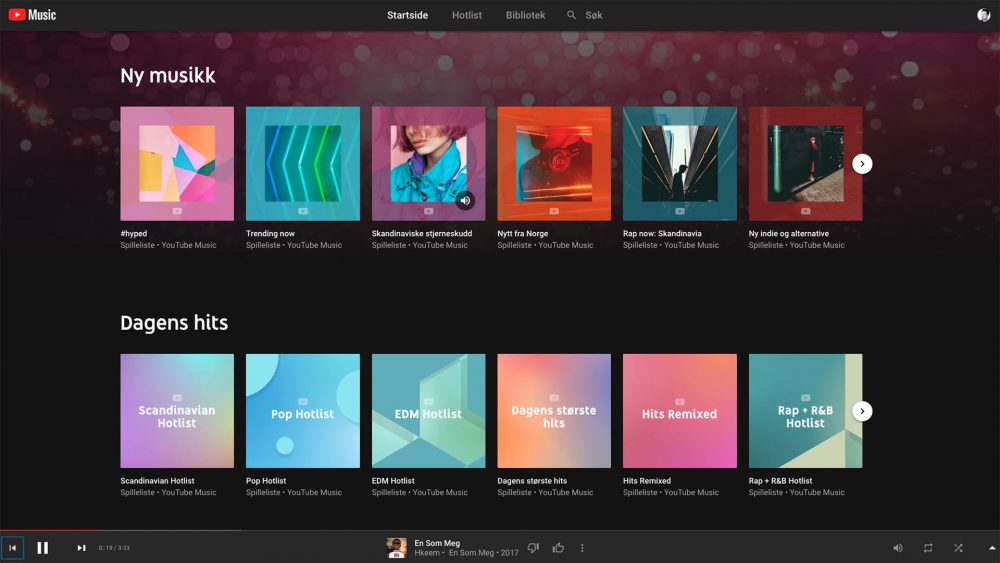The height and width of the screenshot is (563, 1000).
Task: Pause the currently playing song
Action: pos(42,548)
